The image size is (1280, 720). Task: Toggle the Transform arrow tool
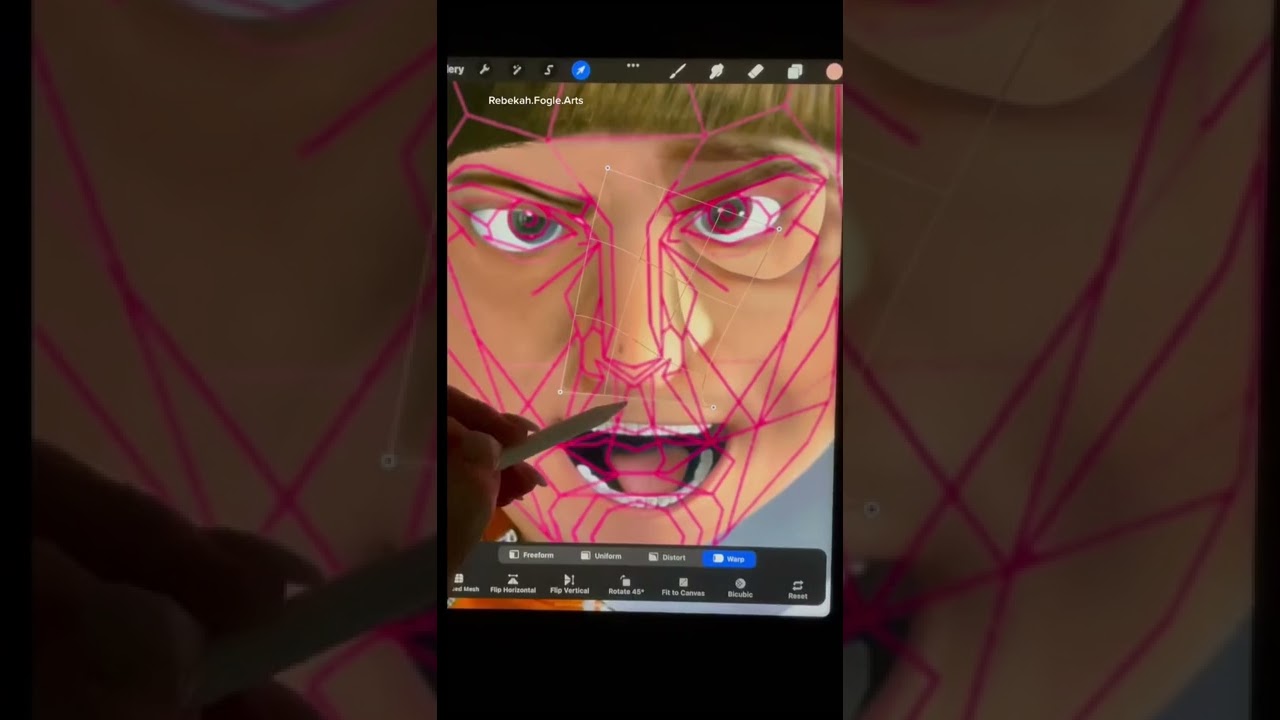click(x=581, y=70)
